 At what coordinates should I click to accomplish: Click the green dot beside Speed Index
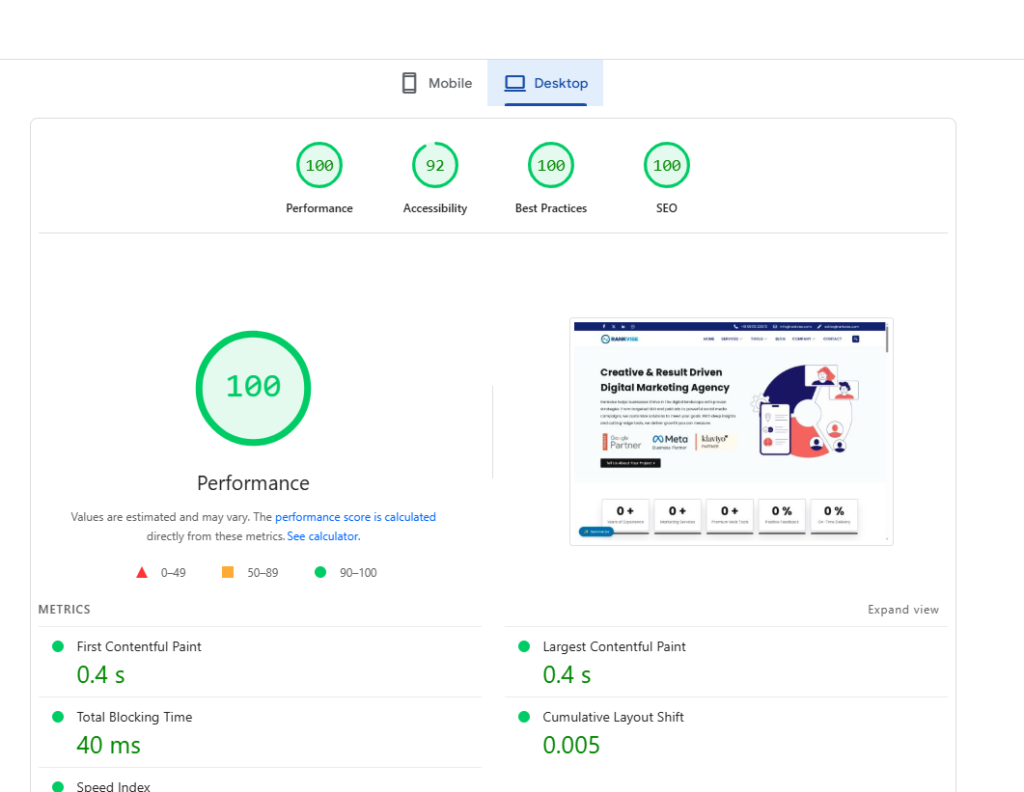58,785
